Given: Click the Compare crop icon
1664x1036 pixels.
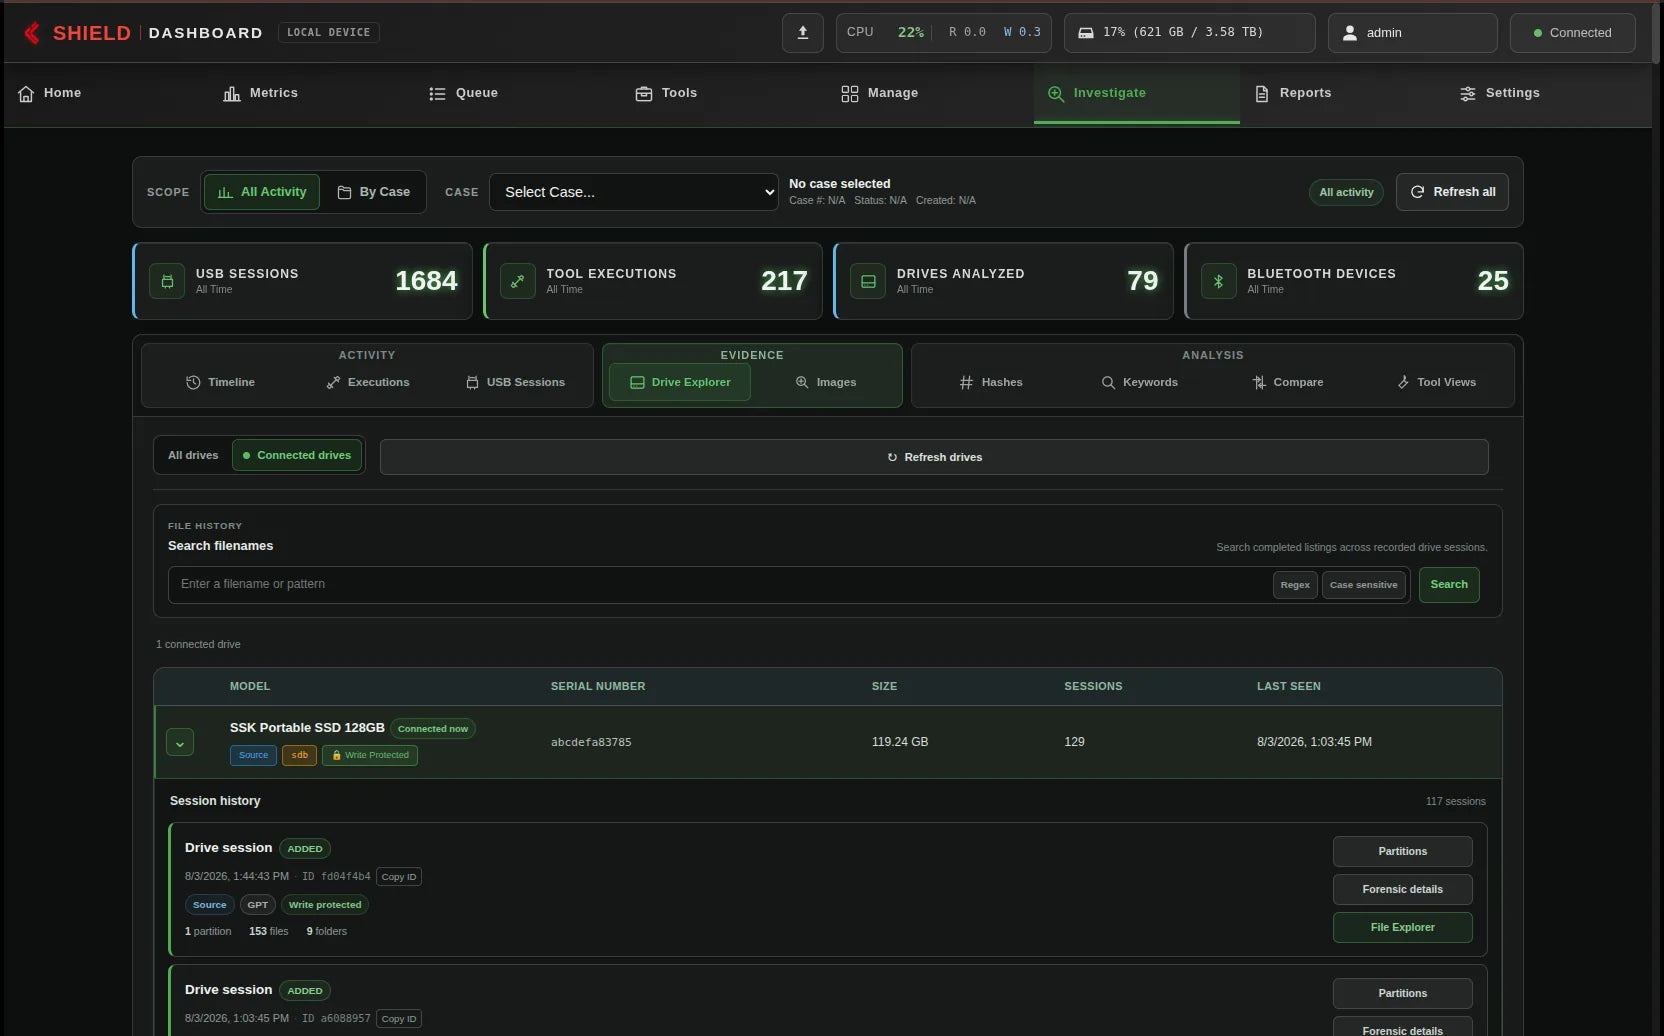Looking at the screenshot, I should pos(1259,382).
